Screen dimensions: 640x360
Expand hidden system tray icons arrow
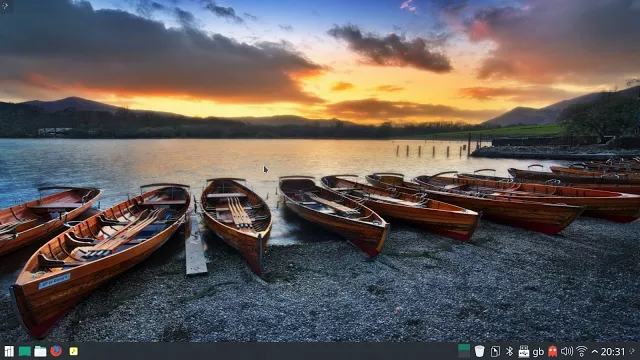(594, 351)
